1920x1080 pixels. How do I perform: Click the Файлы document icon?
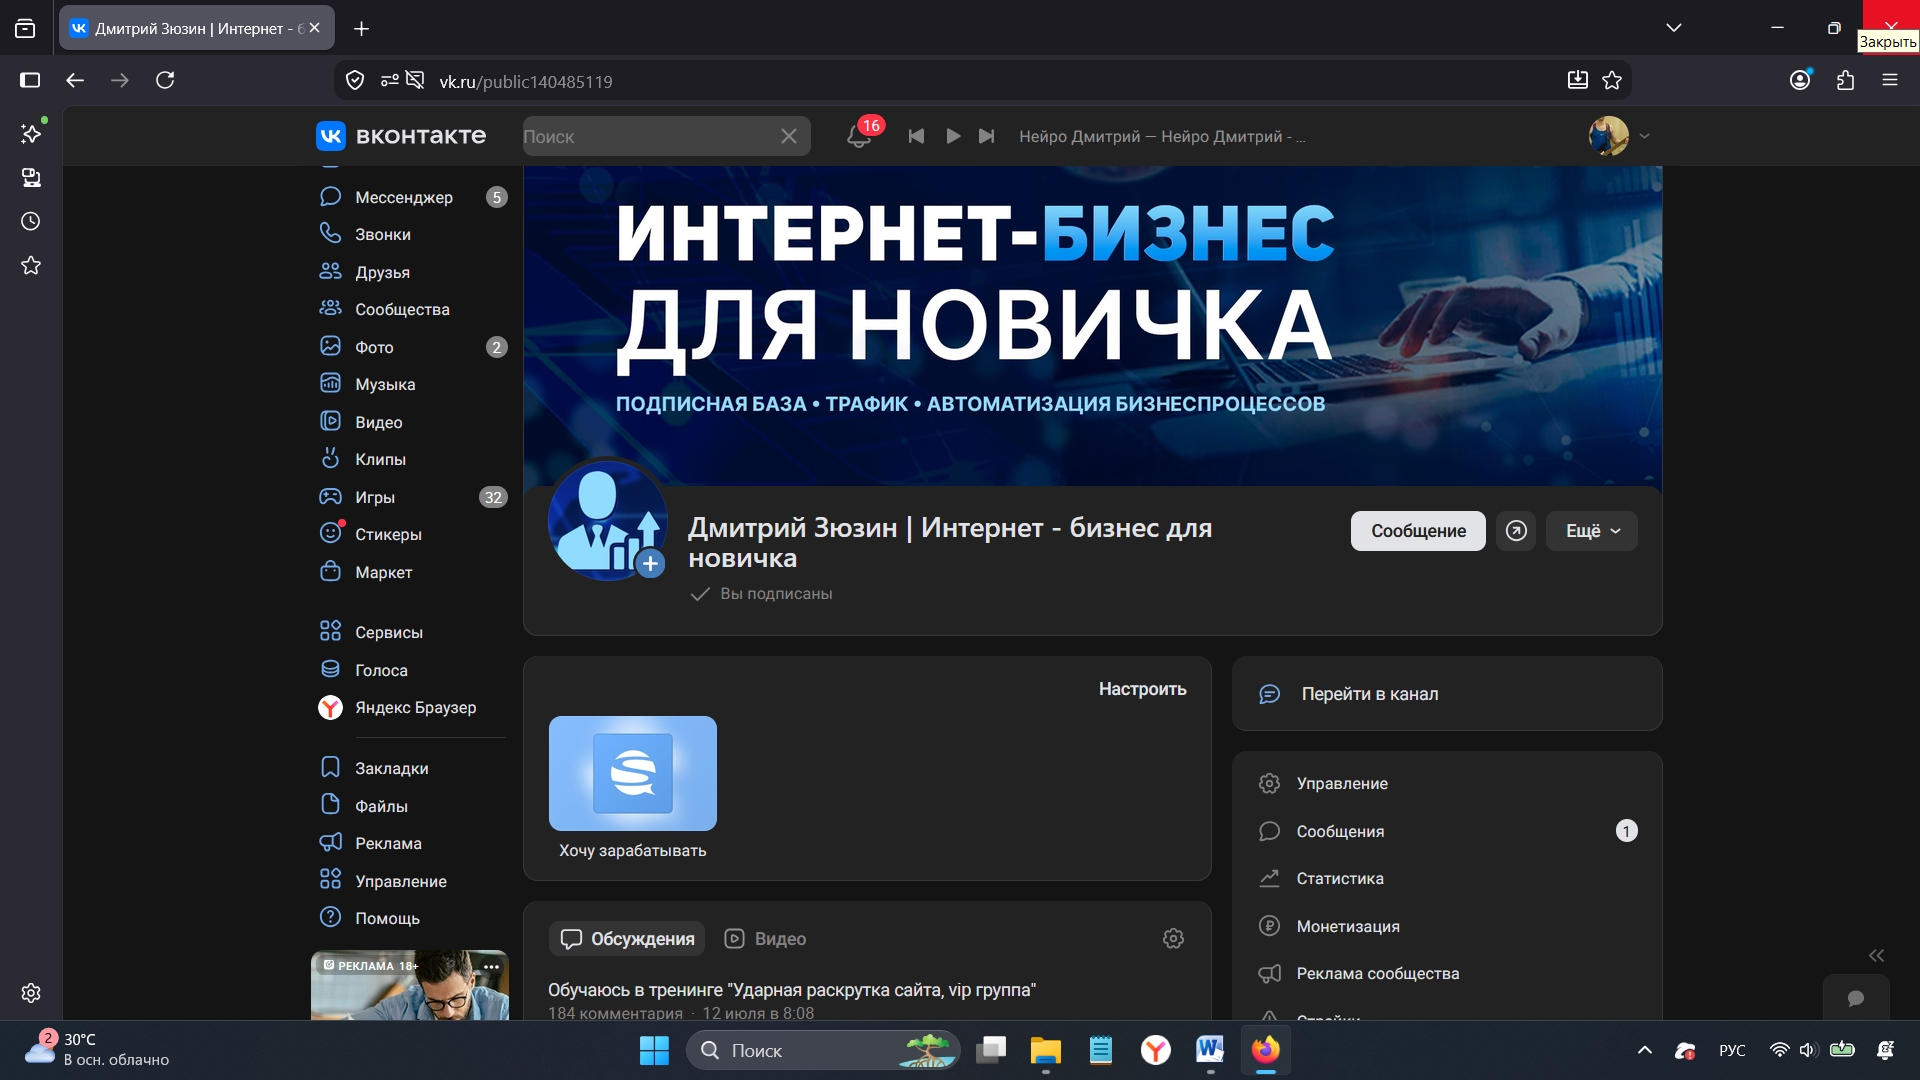pyautogui.click(x=330, y=804)
